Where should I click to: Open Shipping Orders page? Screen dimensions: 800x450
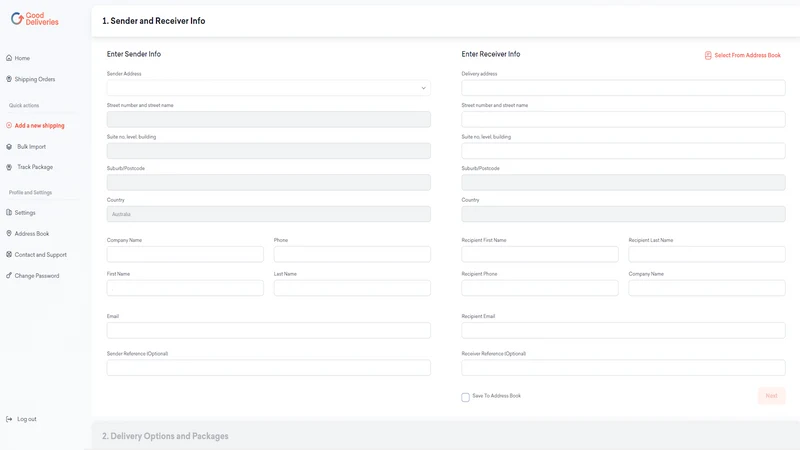(x=35, y=79)
